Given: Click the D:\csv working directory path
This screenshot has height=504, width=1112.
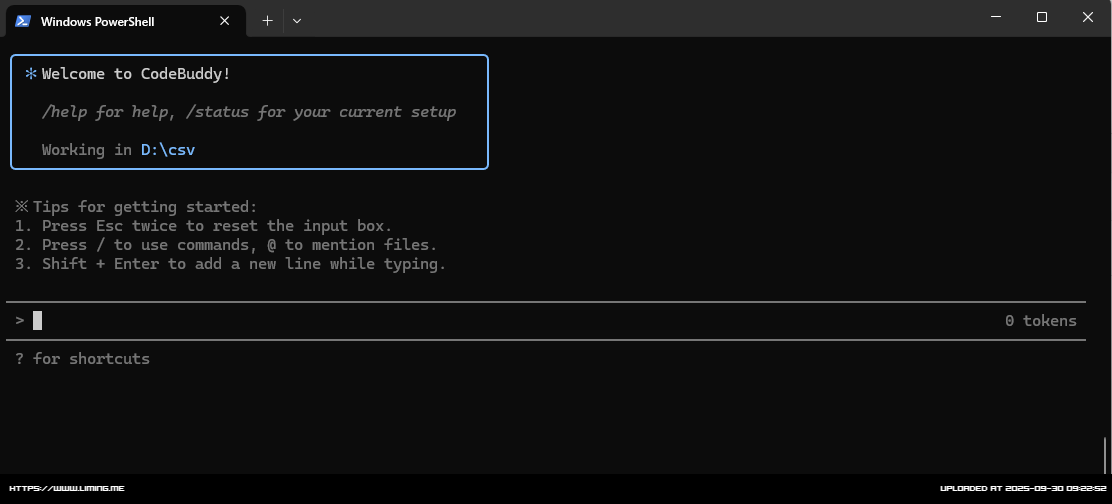Looking at the screenshot, I should (x=168, y=150).
